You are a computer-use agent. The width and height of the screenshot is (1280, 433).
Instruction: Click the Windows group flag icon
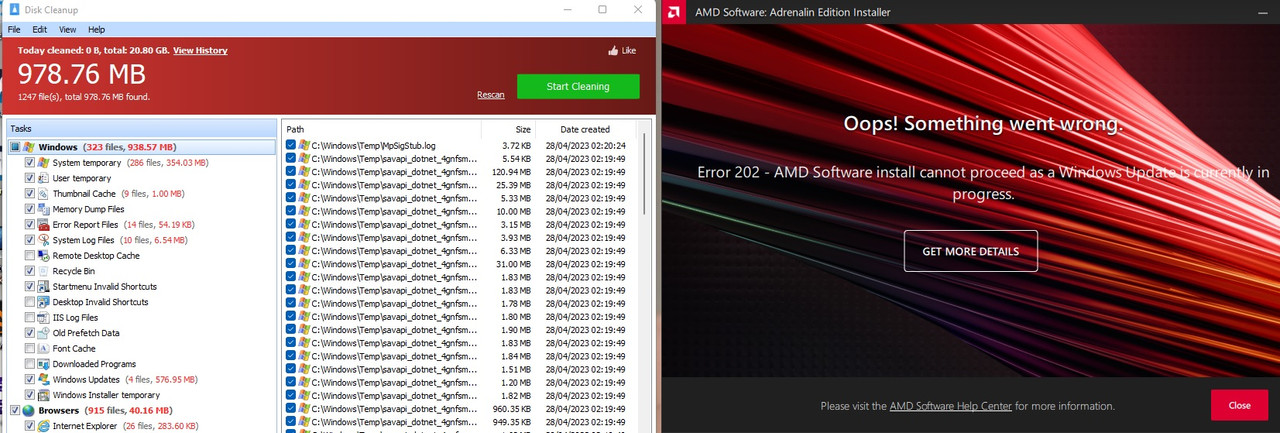(29, 147)
